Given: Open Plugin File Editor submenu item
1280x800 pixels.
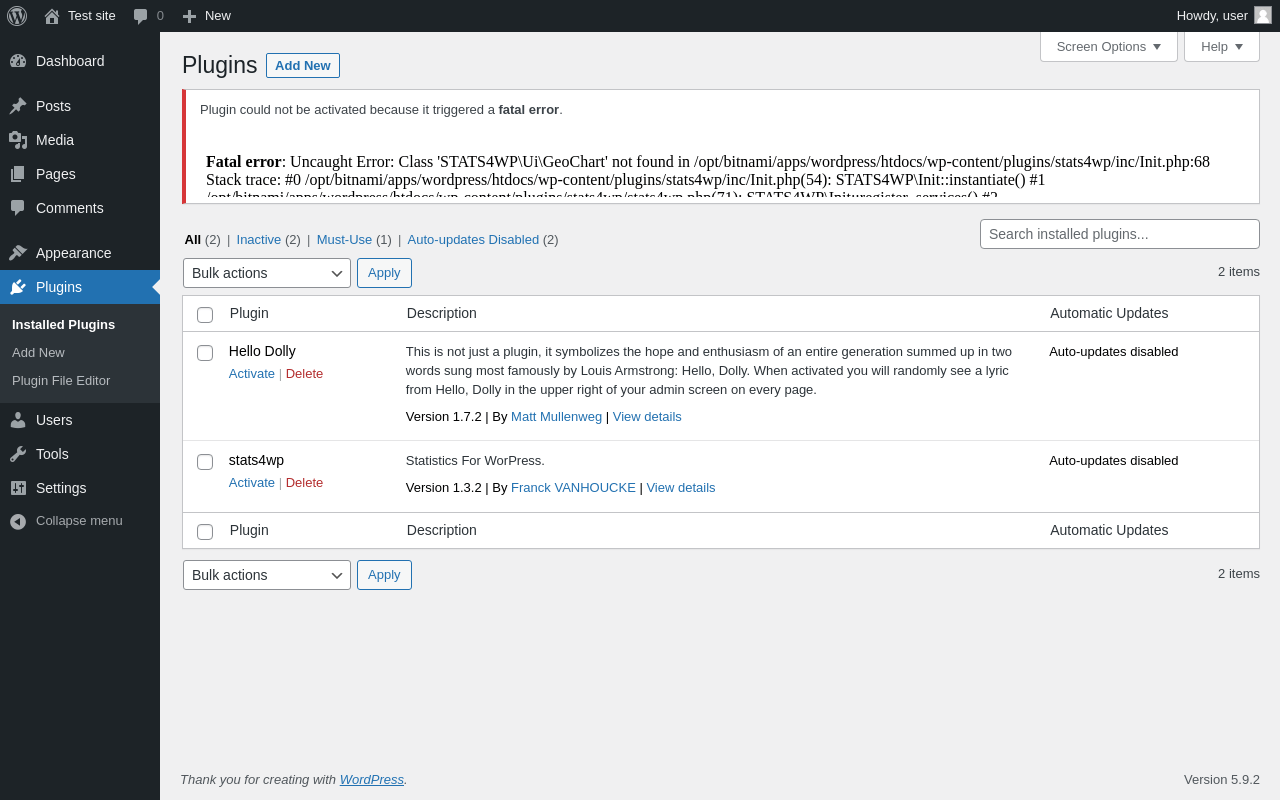Looking at the screenshot, I should [x=61, y=380].
